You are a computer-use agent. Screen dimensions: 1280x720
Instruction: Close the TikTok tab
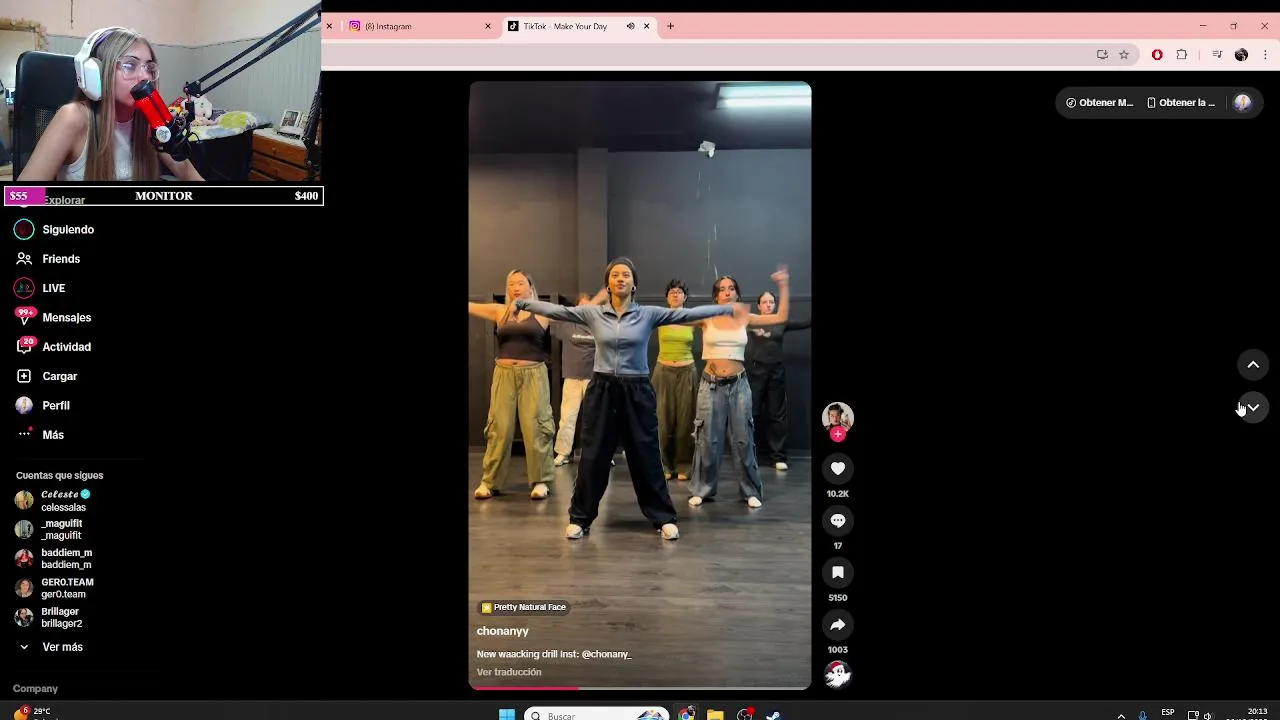coord(647,26)
